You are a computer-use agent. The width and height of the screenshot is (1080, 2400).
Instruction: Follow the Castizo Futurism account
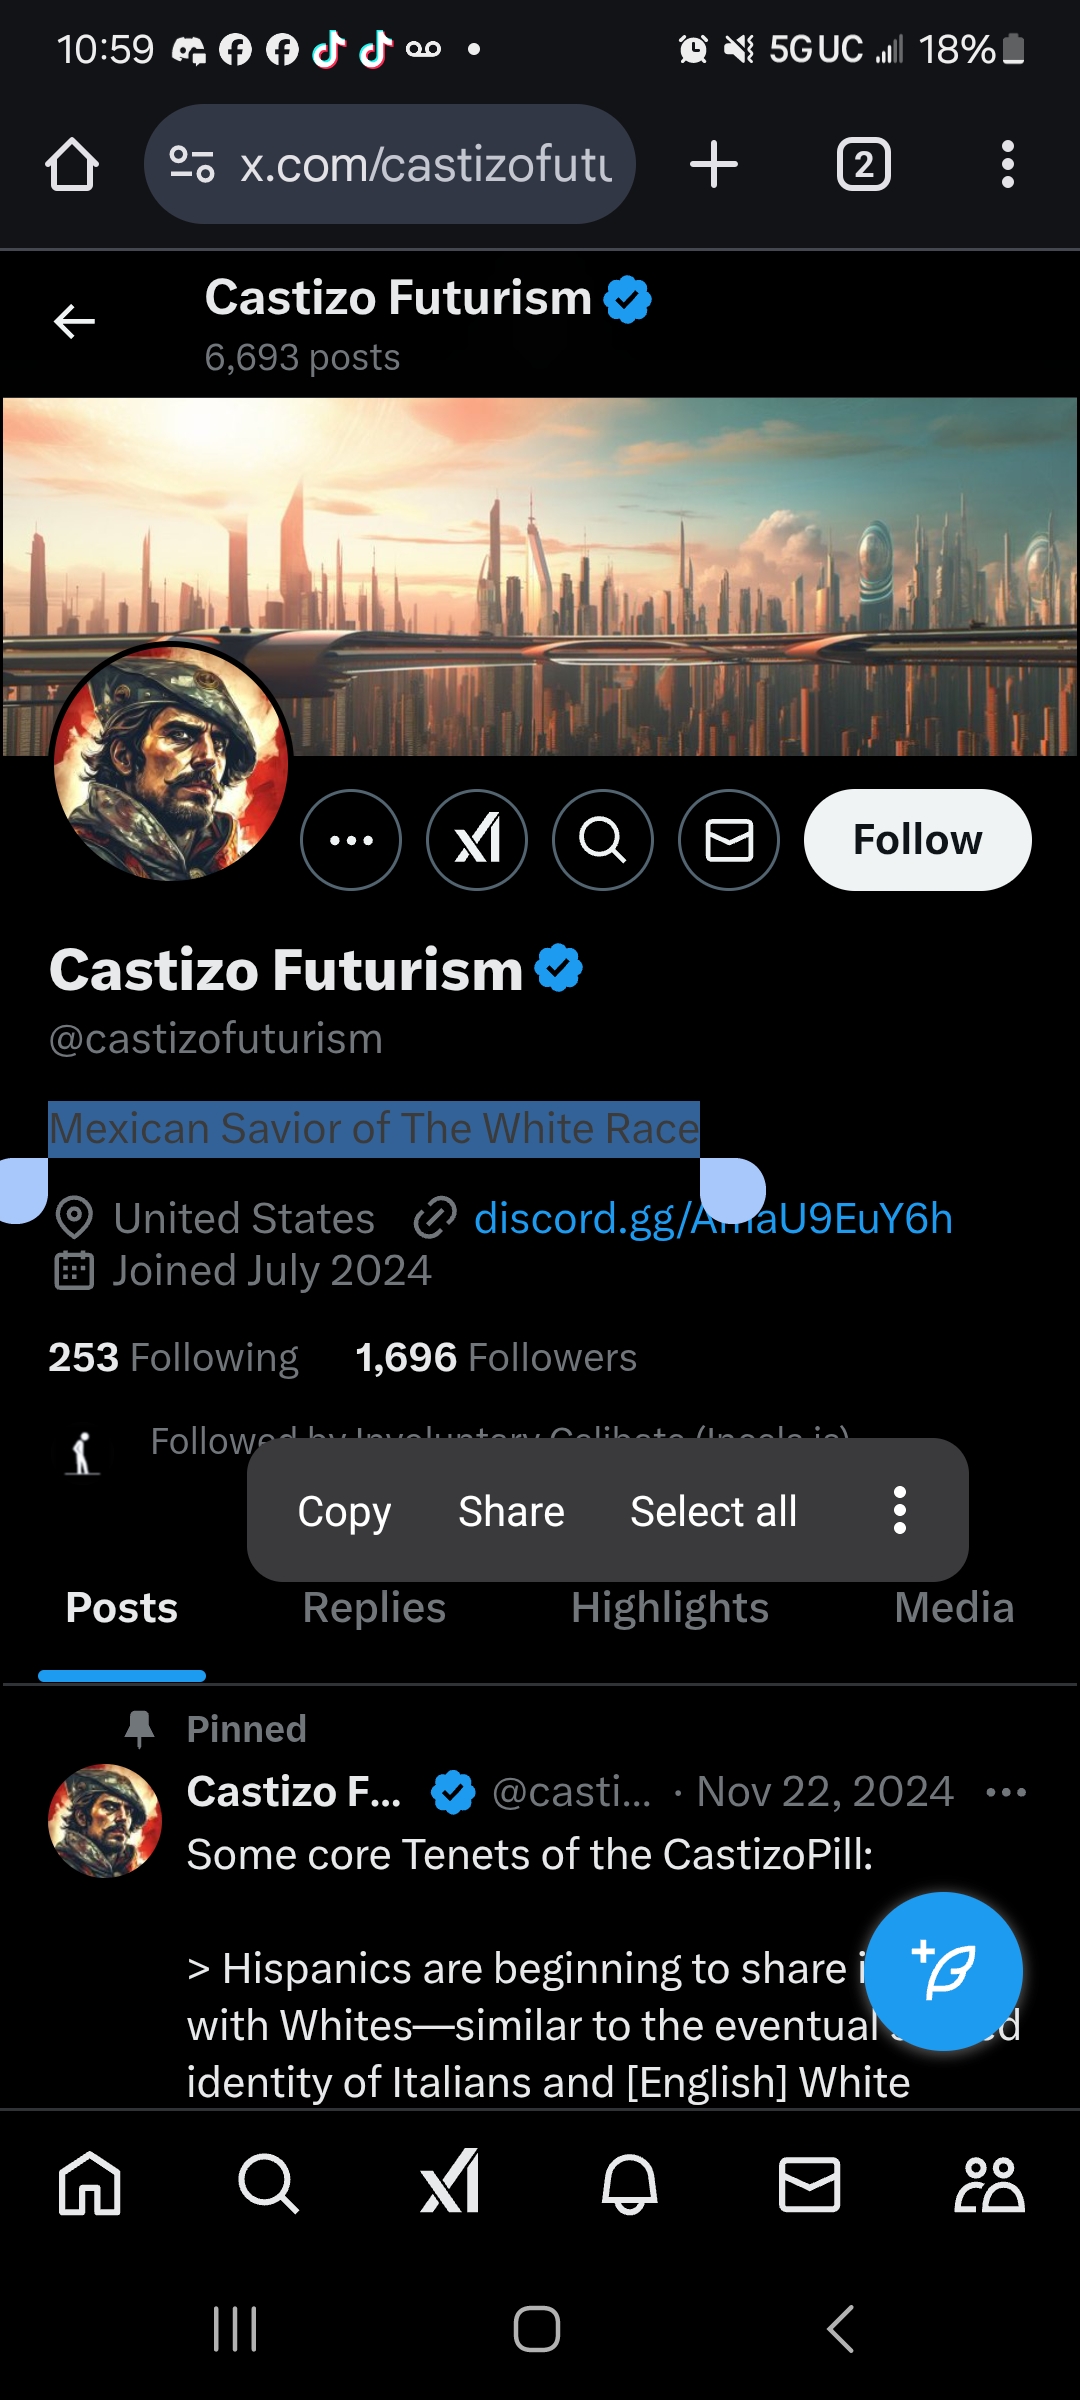[917, 840]
